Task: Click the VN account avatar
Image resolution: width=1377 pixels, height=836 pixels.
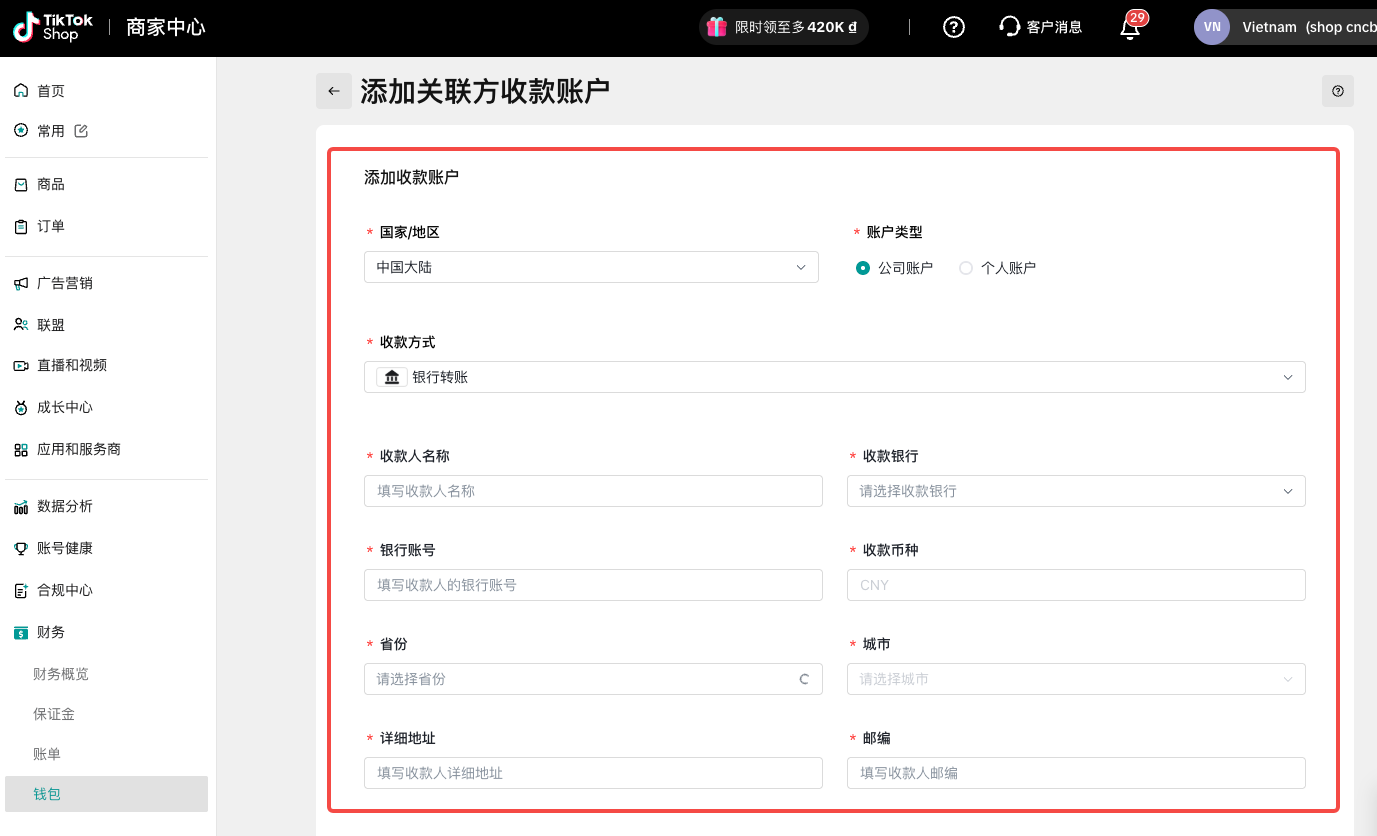Action: 1212,27
